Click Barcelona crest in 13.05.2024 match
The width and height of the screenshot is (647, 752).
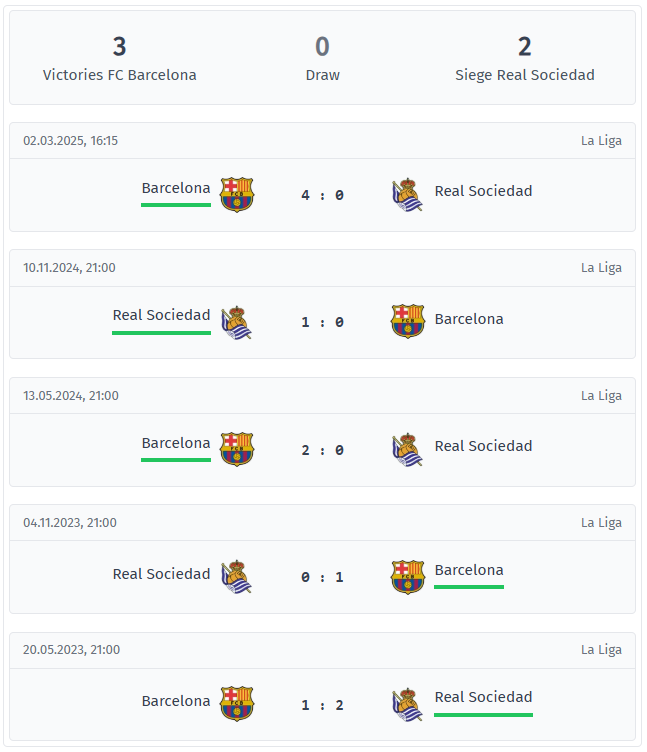(x=237, y=449)
